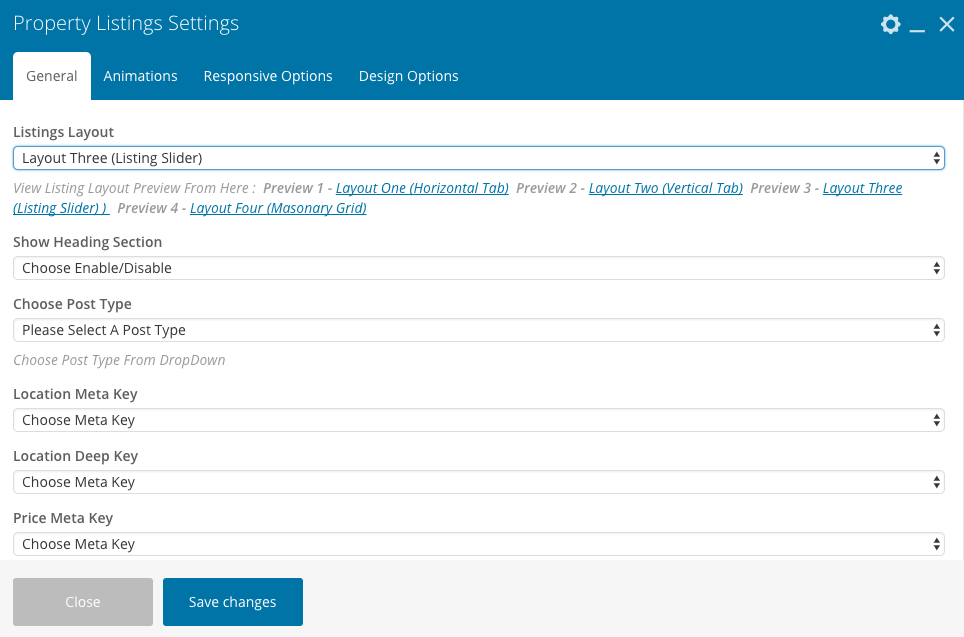964x637 pixels.
Task: Open the Responsive Options tab
Action: coord(268,76)
